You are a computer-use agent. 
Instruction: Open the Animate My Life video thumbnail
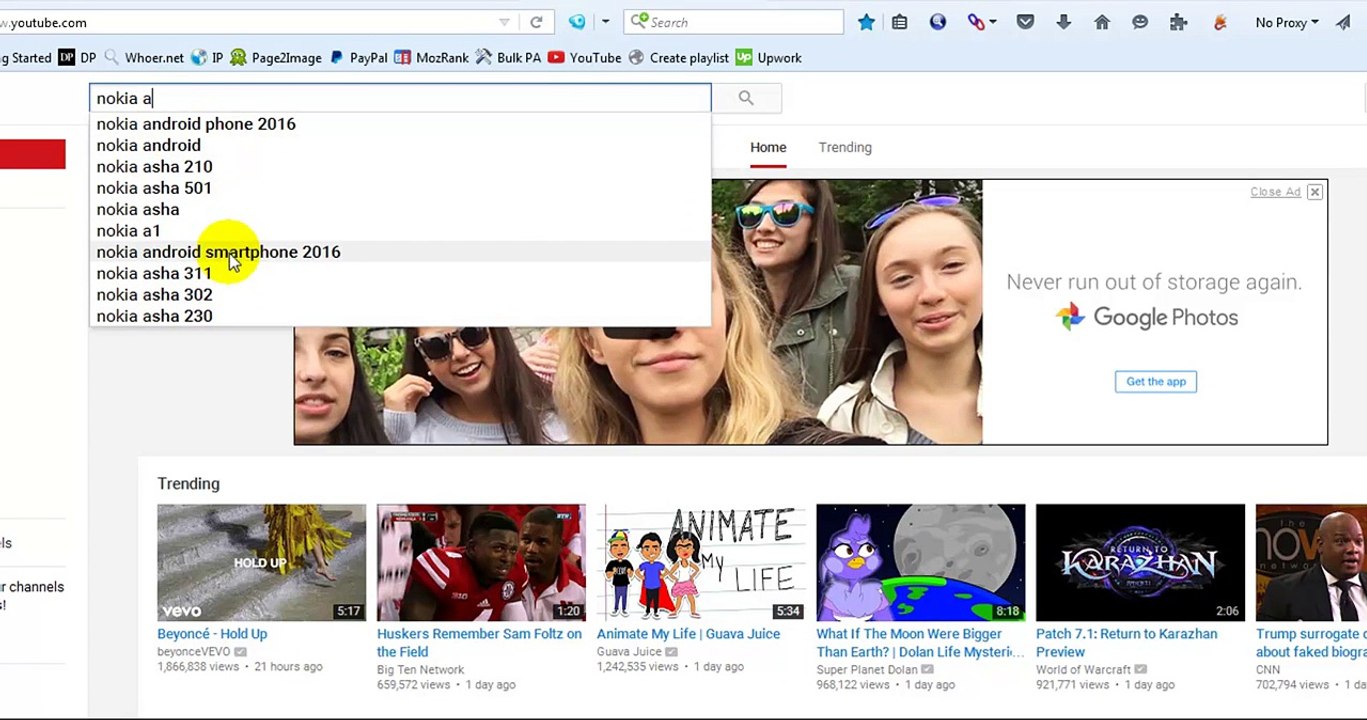[700, 562]
